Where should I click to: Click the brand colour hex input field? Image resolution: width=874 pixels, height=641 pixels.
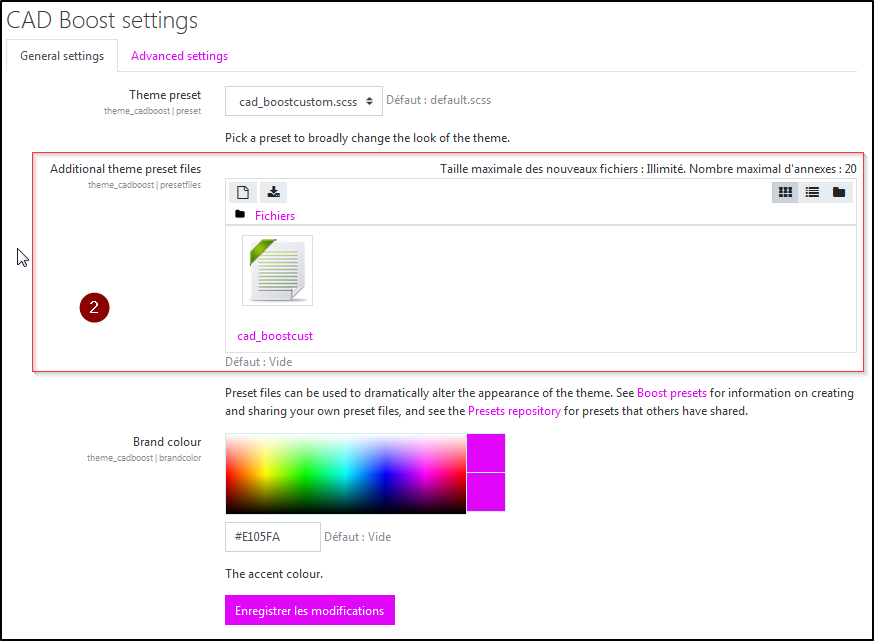tap(272, 537)
